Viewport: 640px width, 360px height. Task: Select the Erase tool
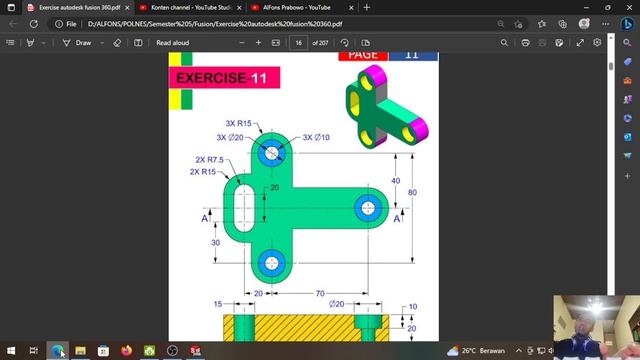pos(117,43)
